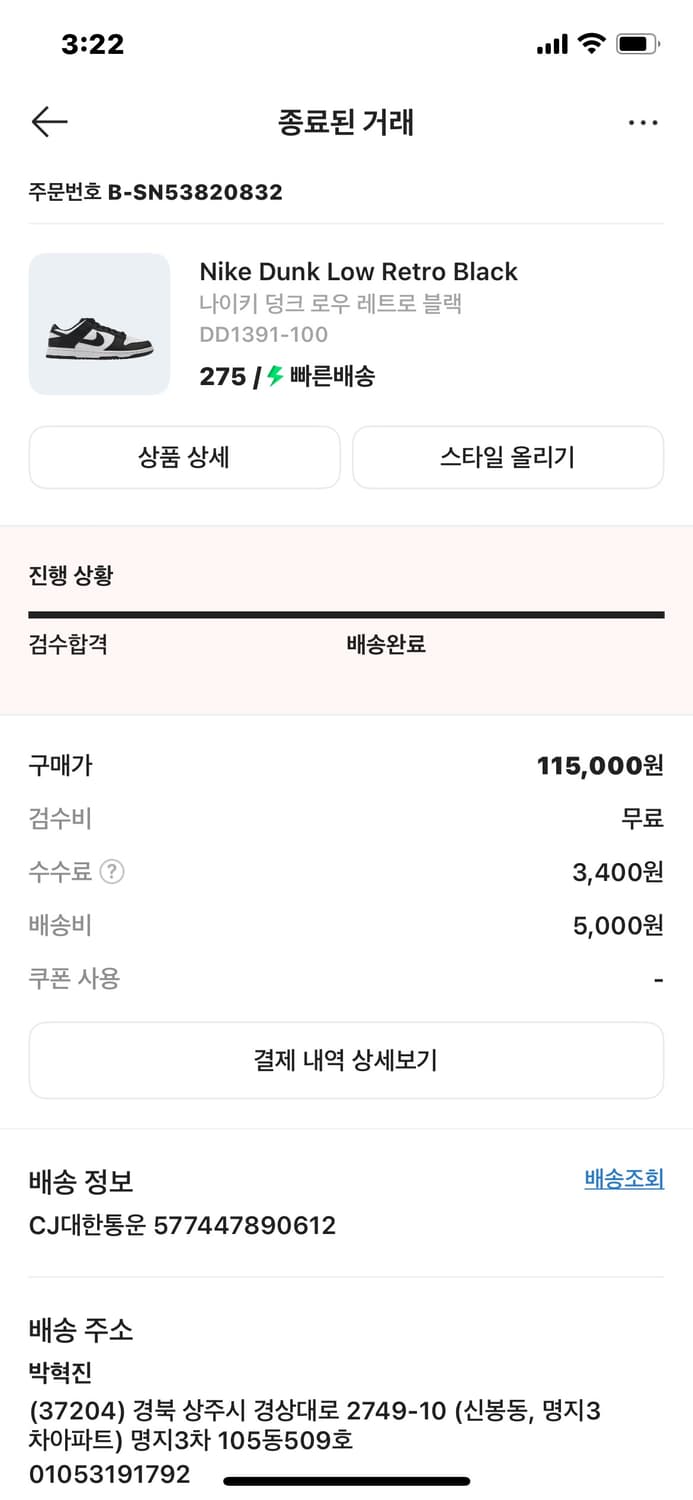Screen dimensions: 693x1500
Task: Tap the home indicator bar
Action: coord(346,1481)
